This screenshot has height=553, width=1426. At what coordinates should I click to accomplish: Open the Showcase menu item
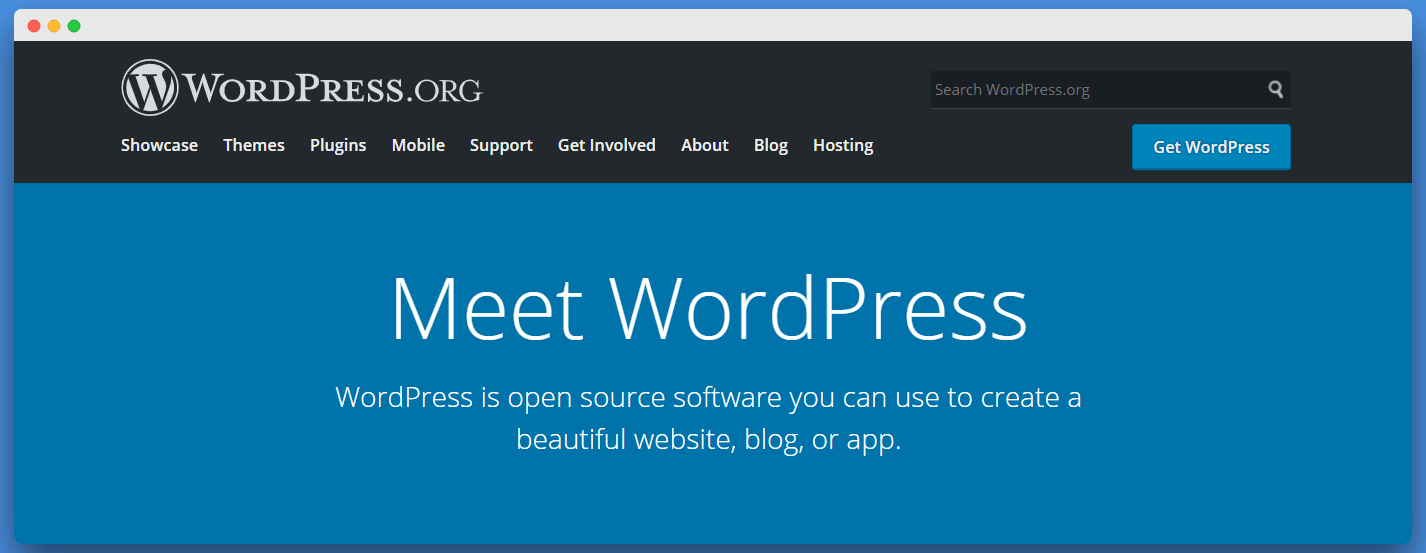point(159,145)
